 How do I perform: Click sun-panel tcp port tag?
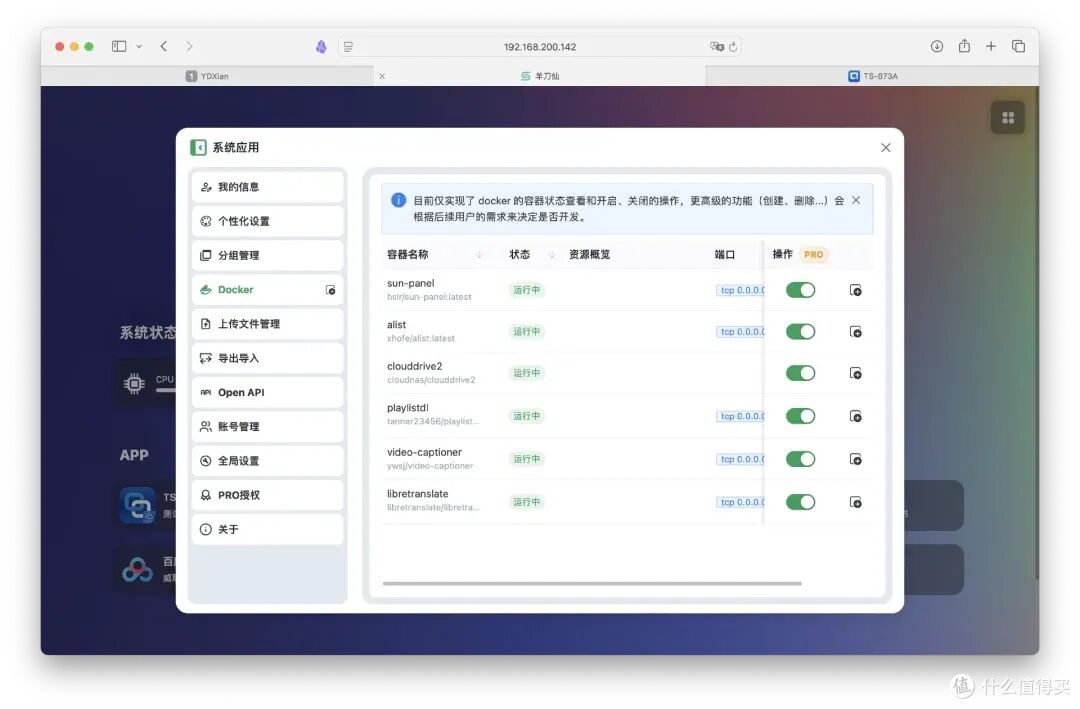tap(740, 290)
